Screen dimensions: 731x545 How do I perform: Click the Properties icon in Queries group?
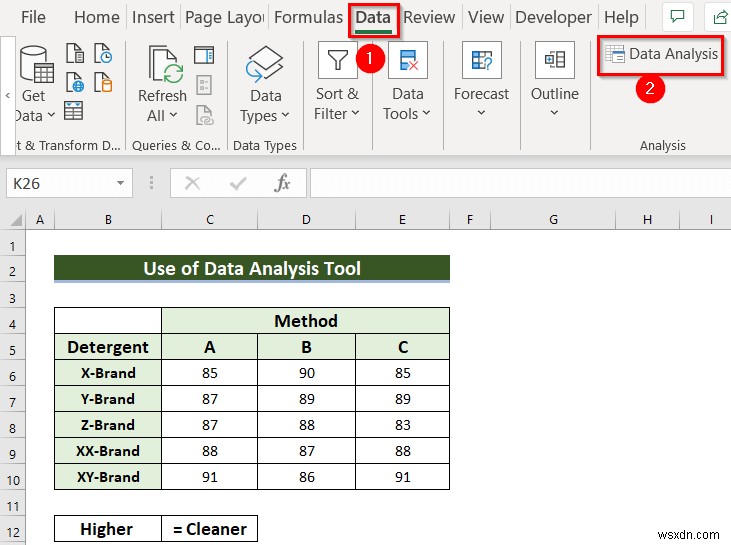click(x=204, y=85)
